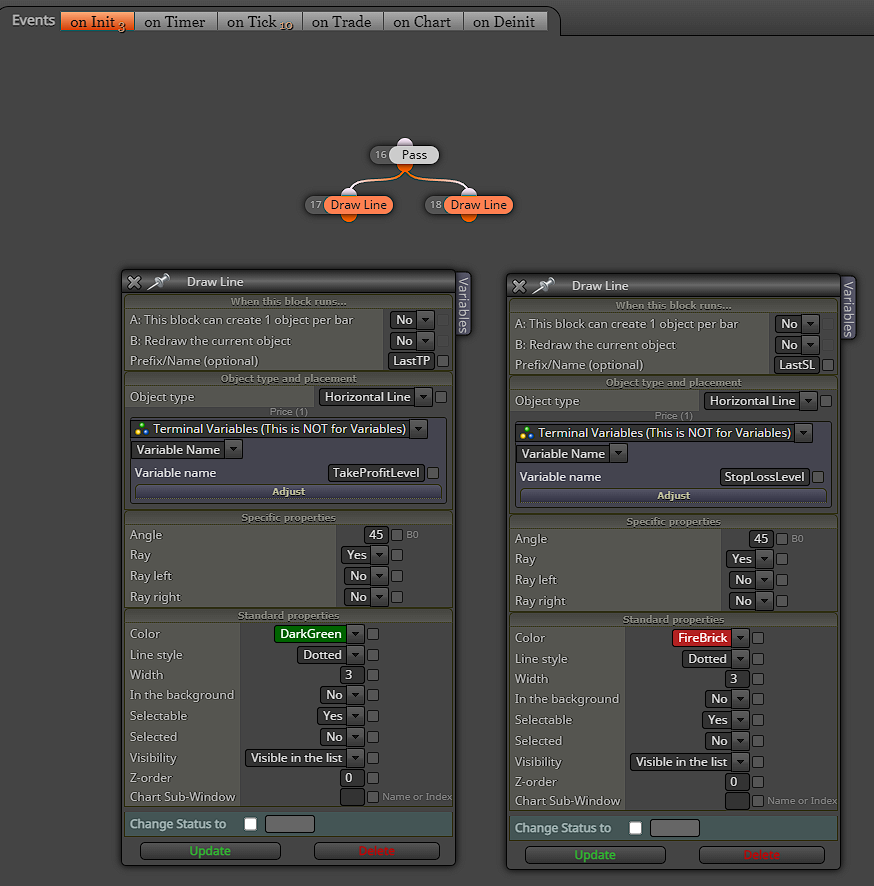Open the FireBrick color picker
874x886 pixels.
(710, 638)
